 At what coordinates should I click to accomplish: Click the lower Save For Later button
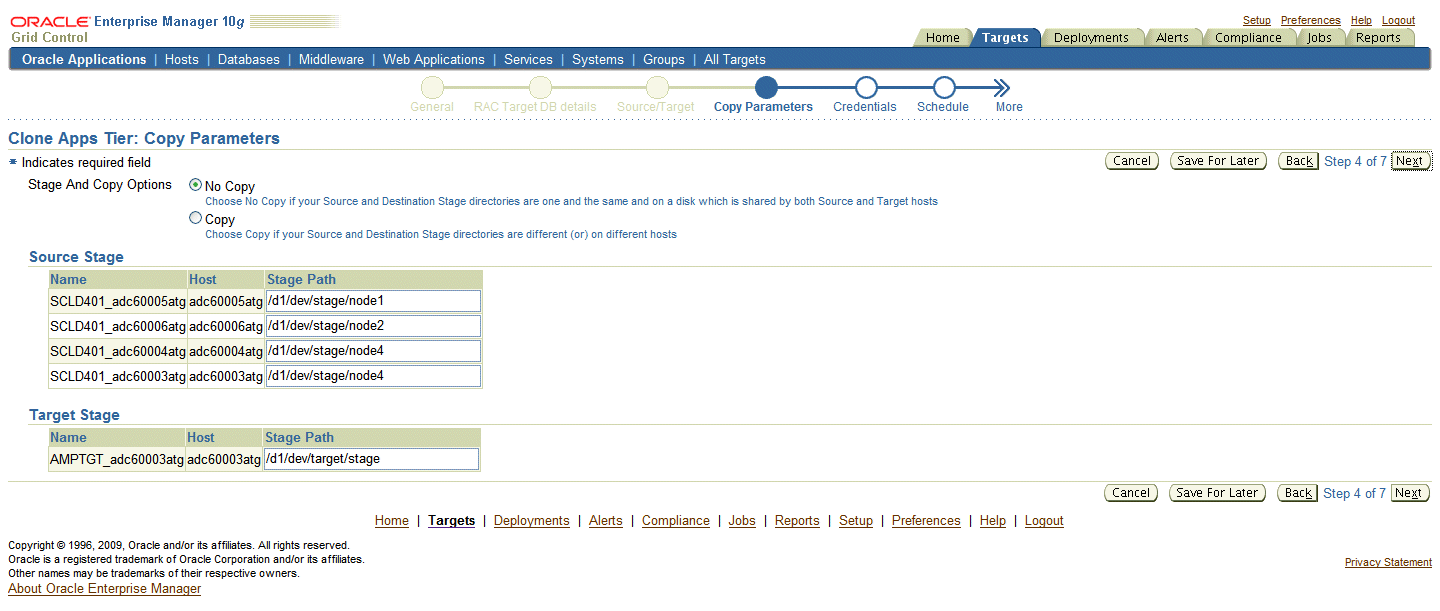click(x=1217, y=493)
